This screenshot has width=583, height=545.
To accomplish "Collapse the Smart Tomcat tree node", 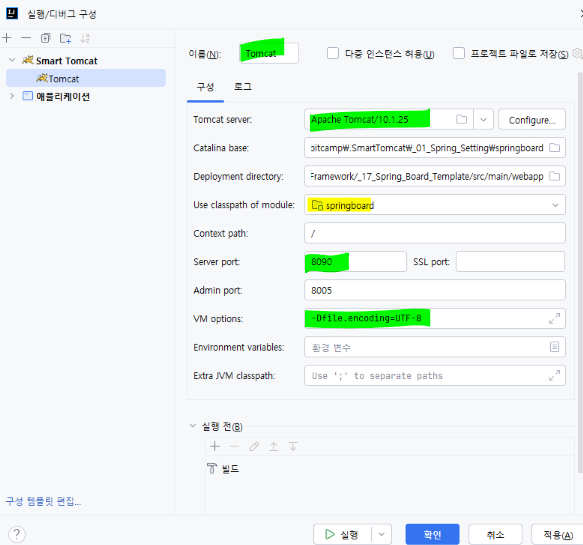I will click(x=12, y=60).
